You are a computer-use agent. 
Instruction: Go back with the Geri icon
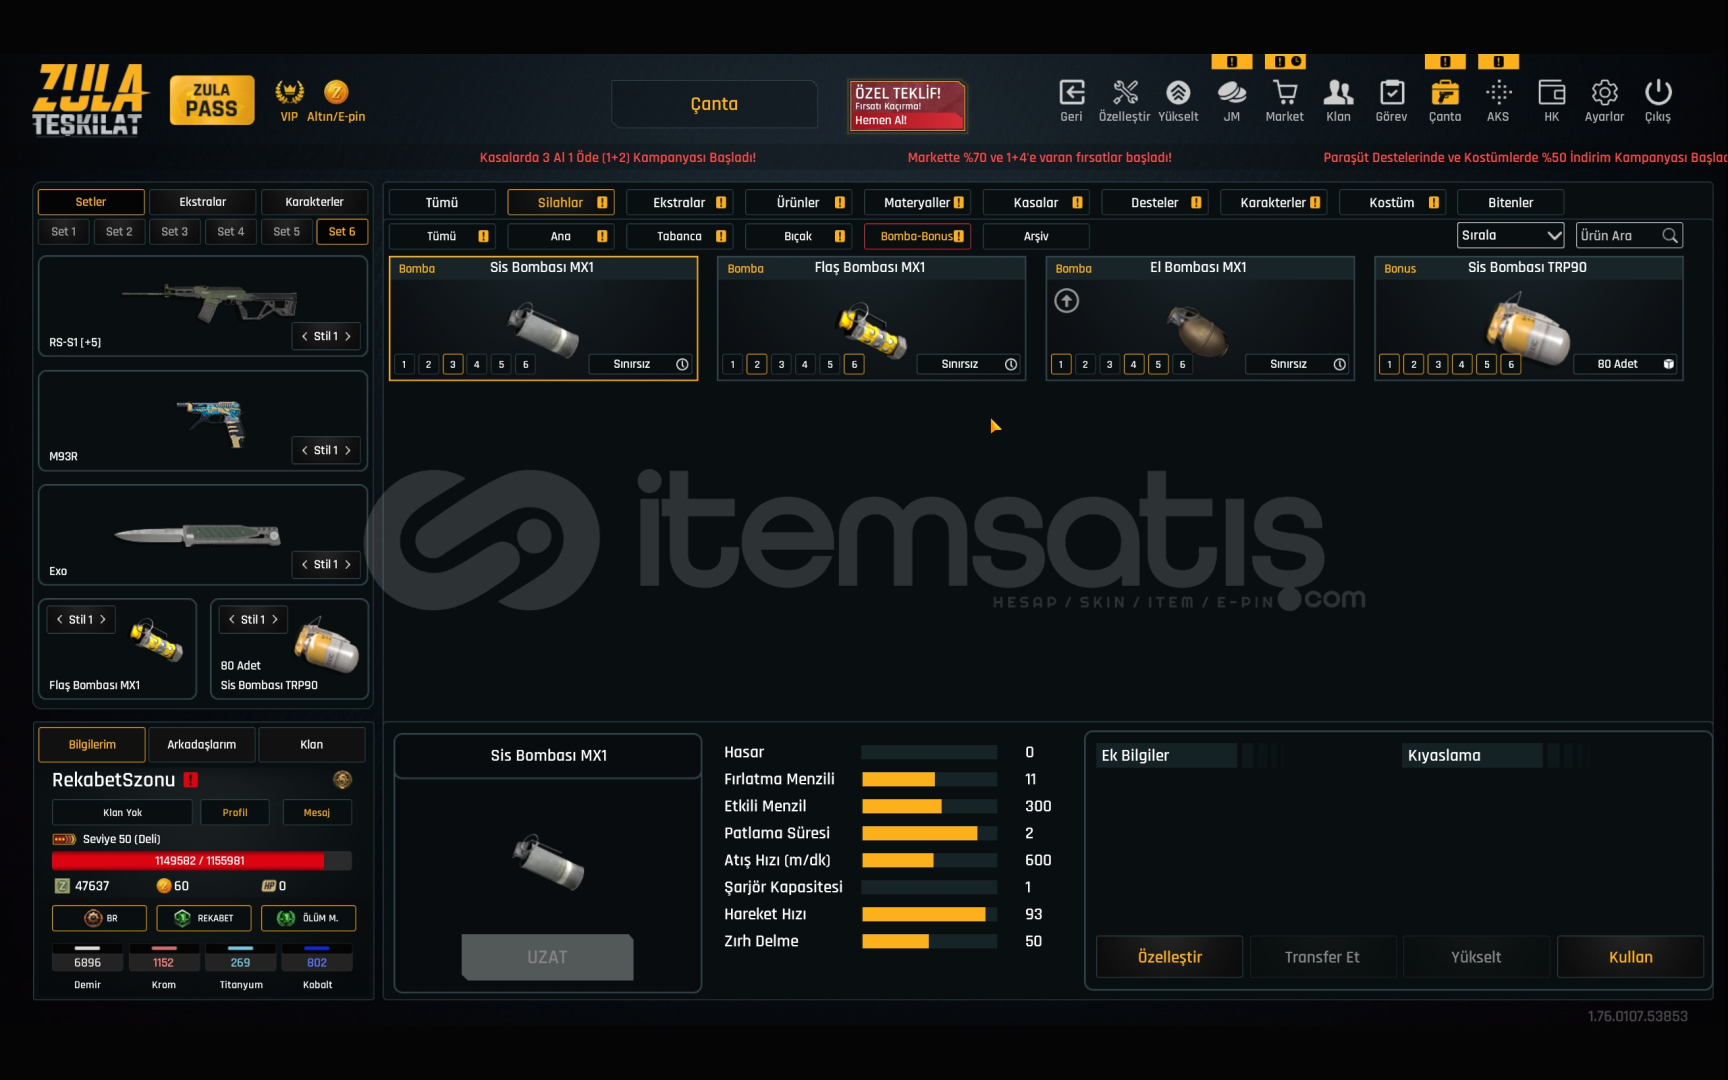1071,93
